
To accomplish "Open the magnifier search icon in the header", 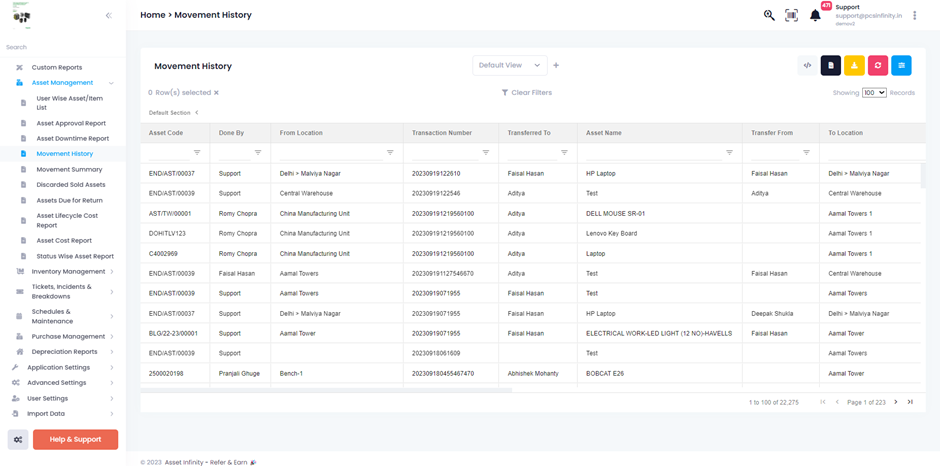I will point(769,16).
